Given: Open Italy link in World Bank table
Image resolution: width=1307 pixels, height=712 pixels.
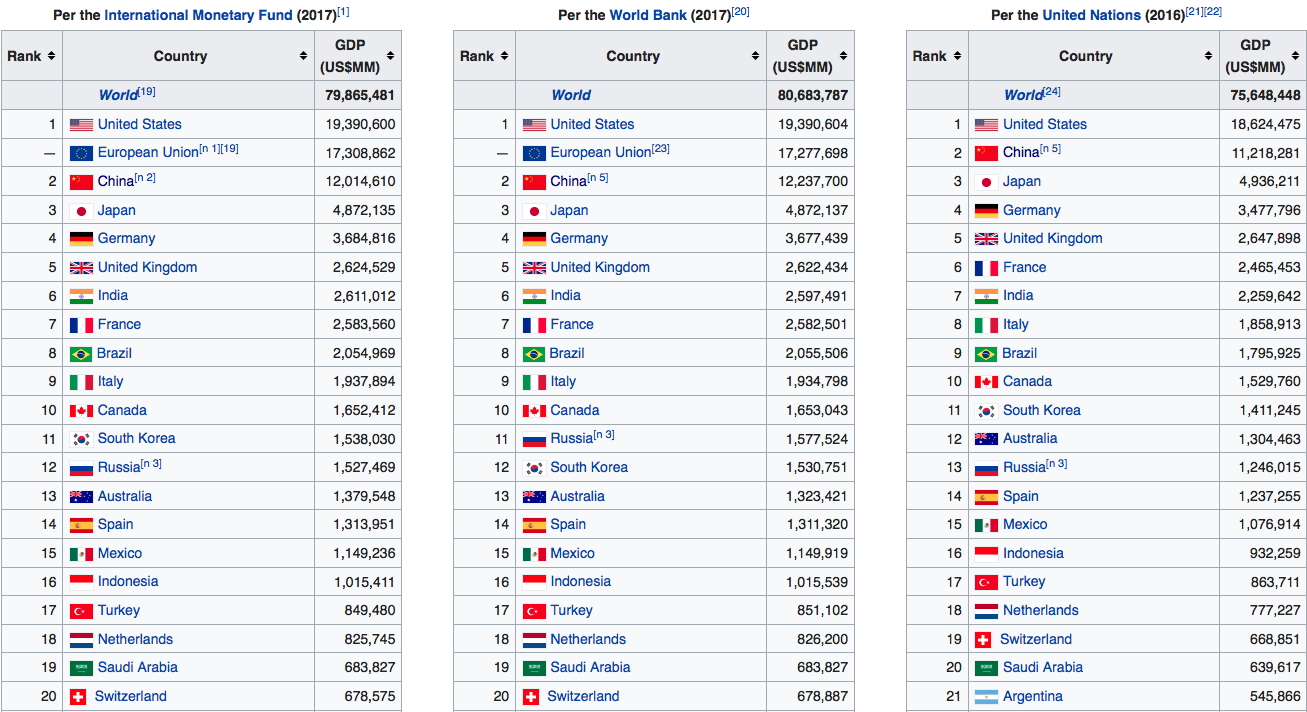Looking at the screenshot, I should click(x=564, y=382).
